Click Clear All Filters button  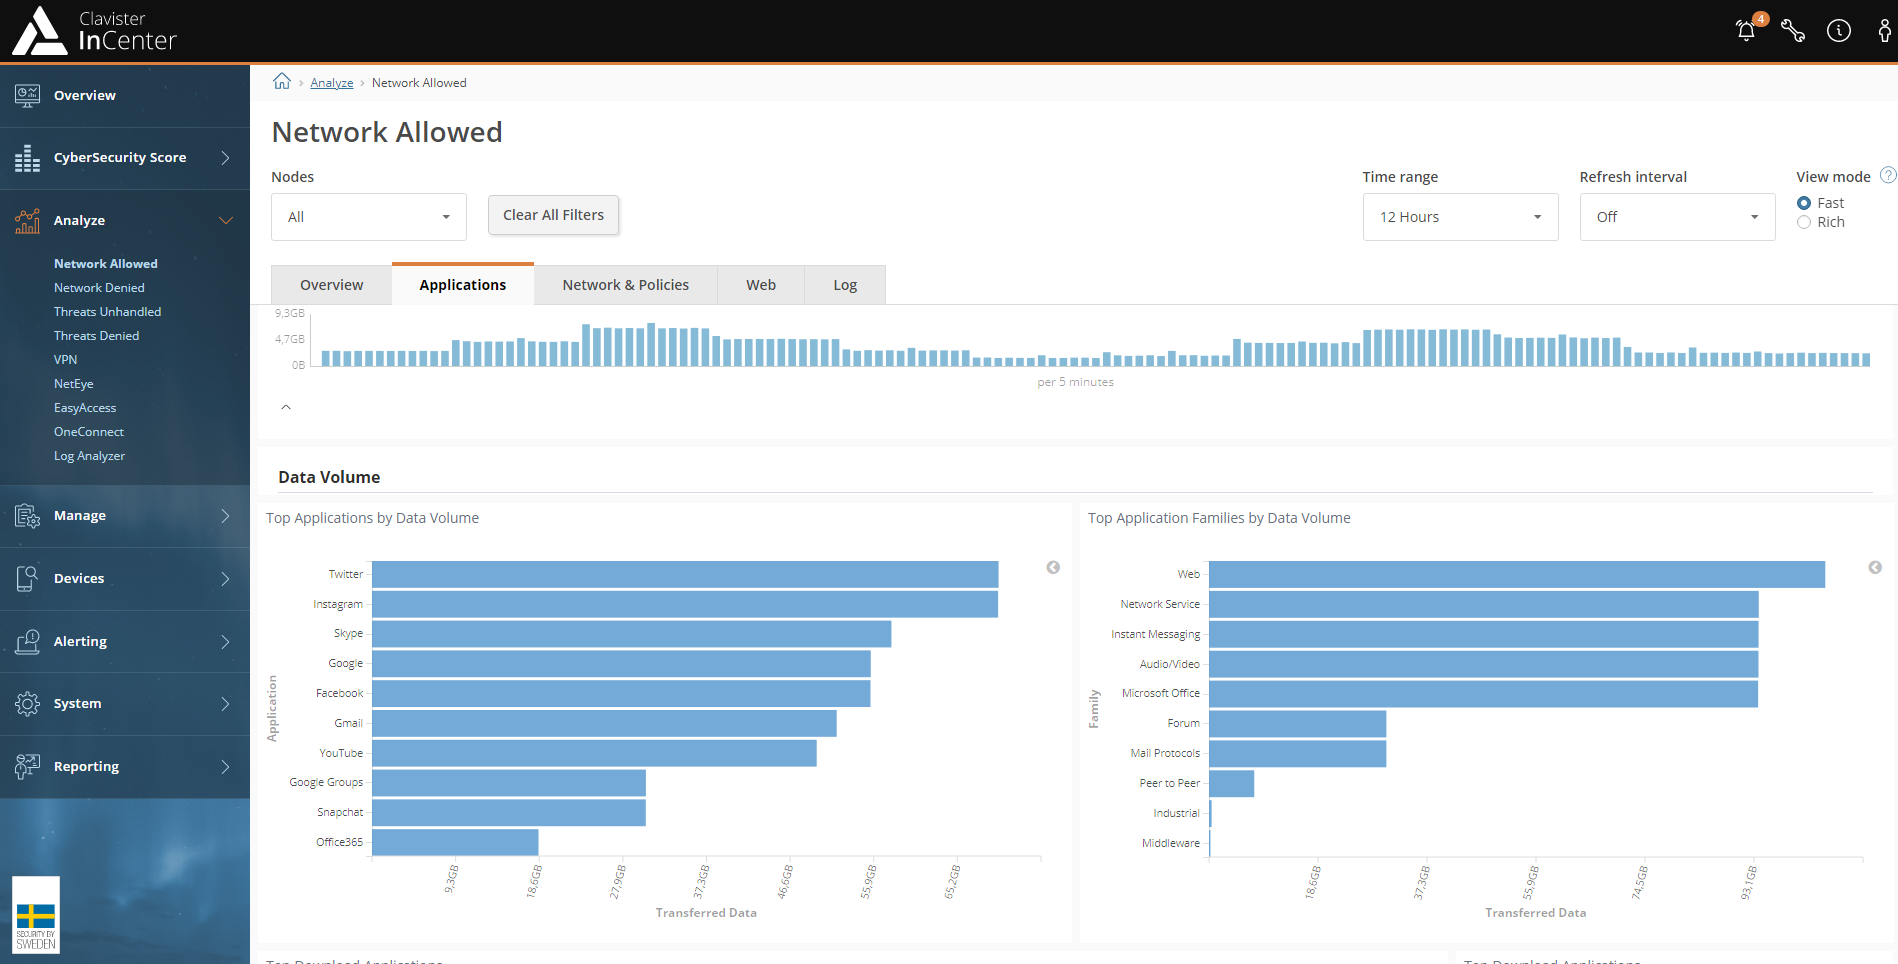[553, 215]
